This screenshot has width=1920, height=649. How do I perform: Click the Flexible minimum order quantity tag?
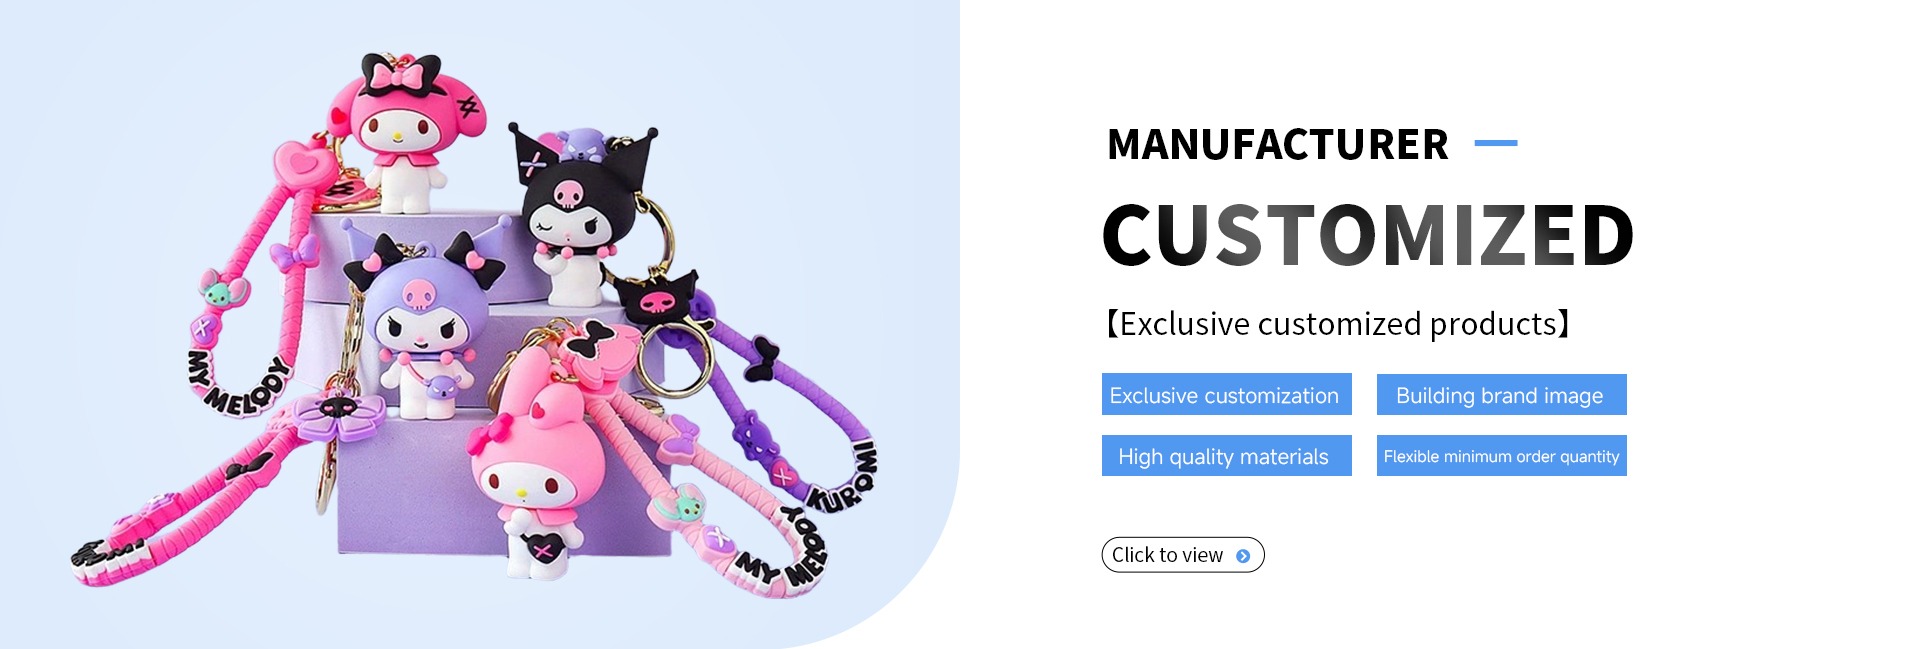tap(1501, 456)
